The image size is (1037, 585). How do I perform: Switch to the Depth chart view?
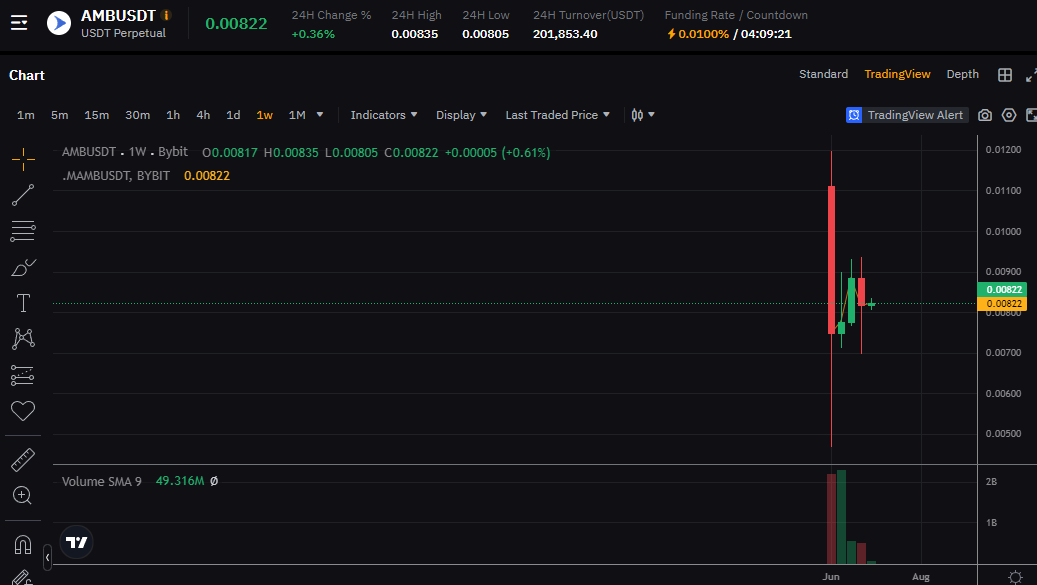point(962,74)
